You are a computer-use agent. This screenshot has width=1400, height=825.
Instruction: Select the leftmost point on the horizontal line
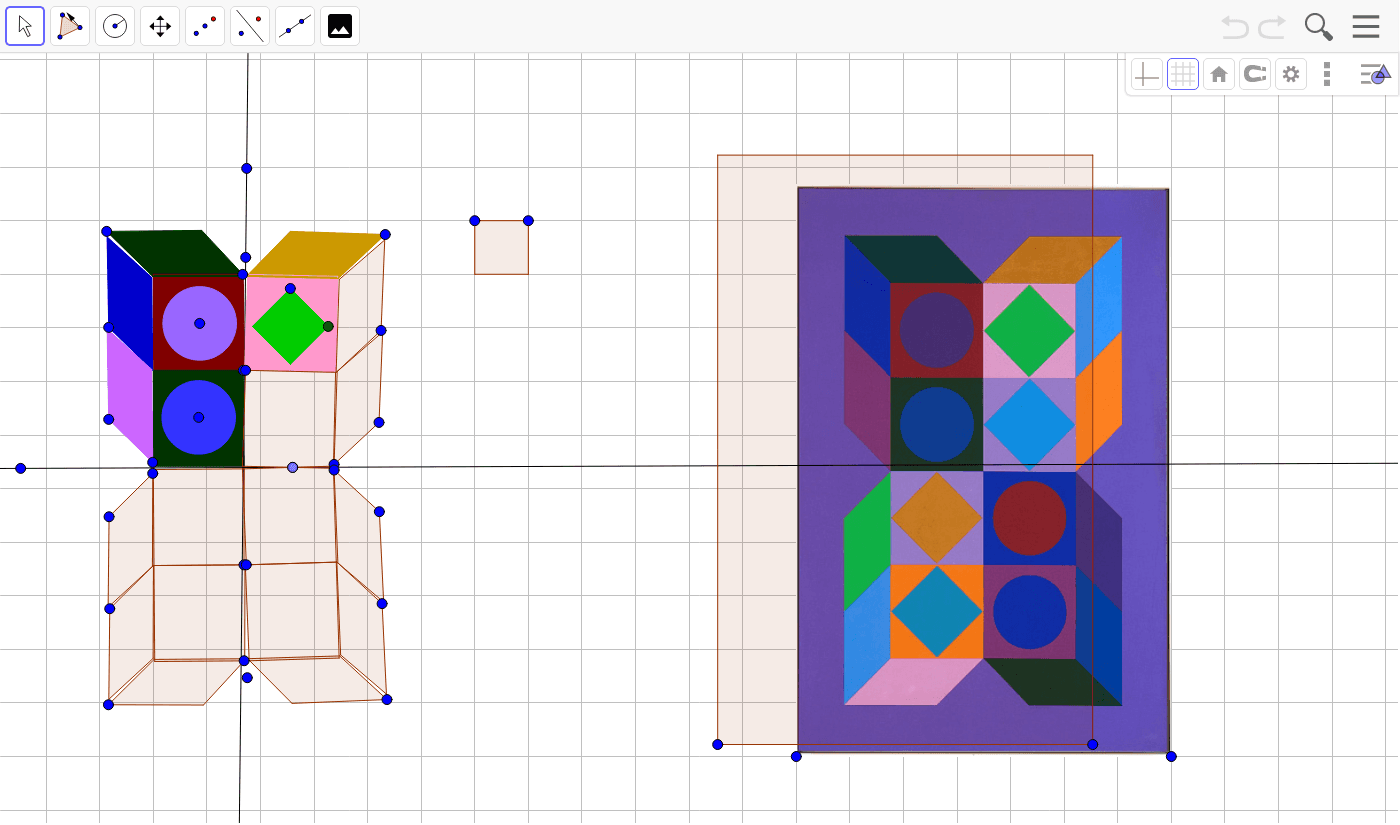[20, 468]
